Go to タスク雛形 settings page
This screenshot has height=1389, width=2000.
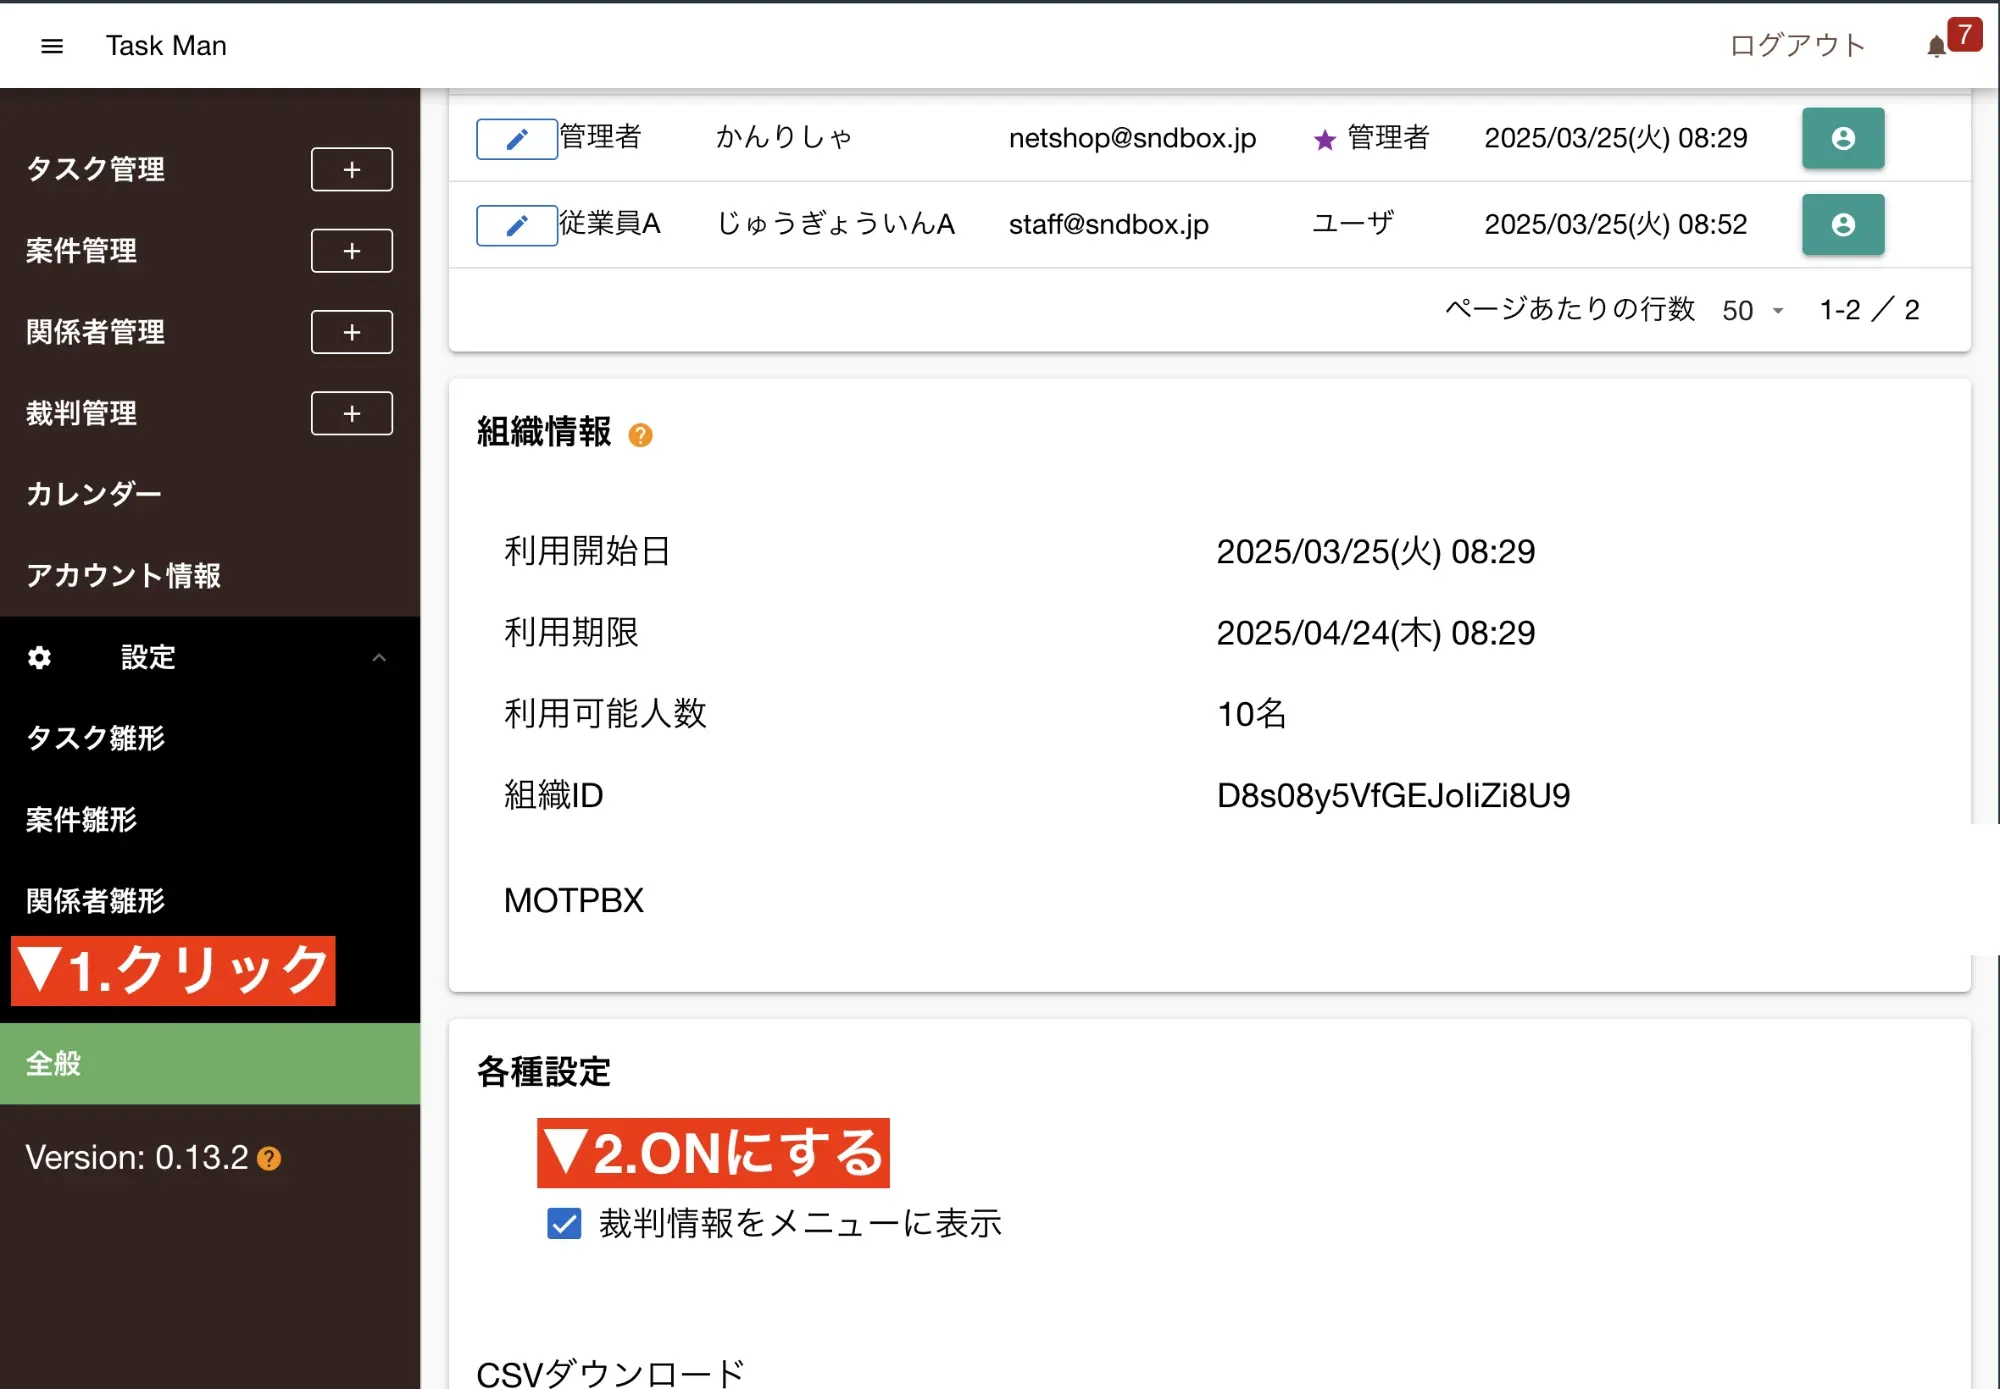click(x=96, y=738)
